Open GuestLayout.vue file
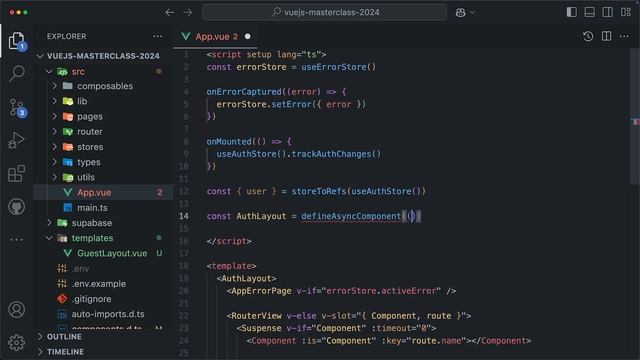Image resolution: width=640 pixels, height=360 pixels. [x=104, y=253]
